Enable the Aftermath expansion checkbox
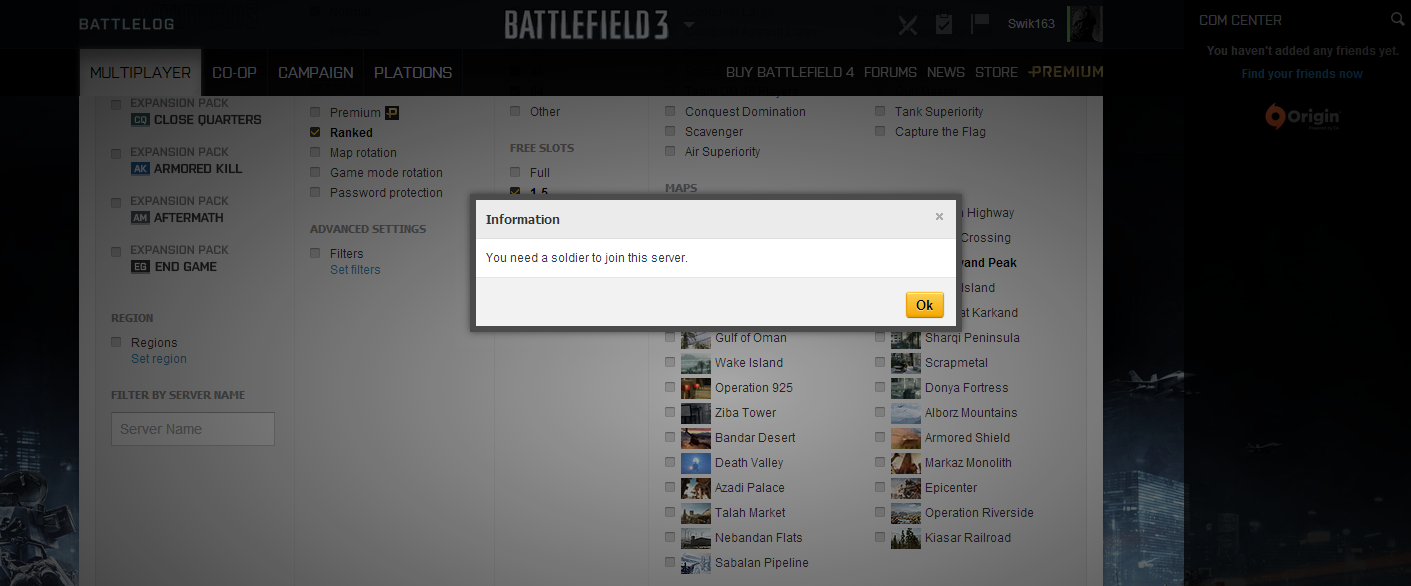This screenshot has width=1411, height=586. [x=116, y=202]
